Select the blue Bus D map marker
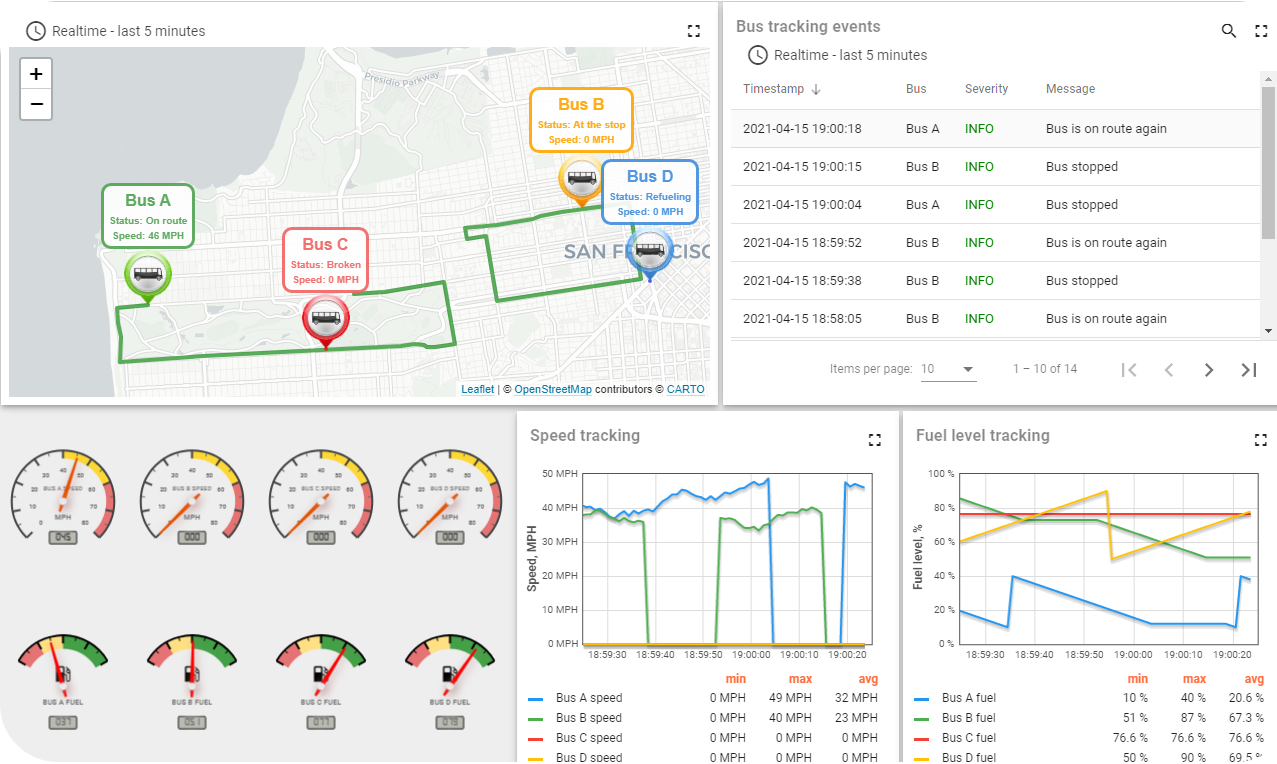Viewport: 1277px width, 764px height. pos(650,254)
